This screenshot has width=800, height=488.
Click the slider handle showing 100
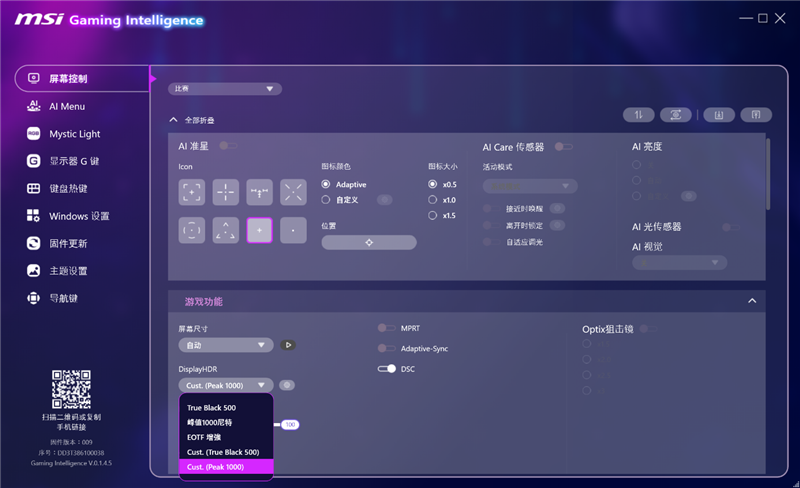click(x=290, y=424)
